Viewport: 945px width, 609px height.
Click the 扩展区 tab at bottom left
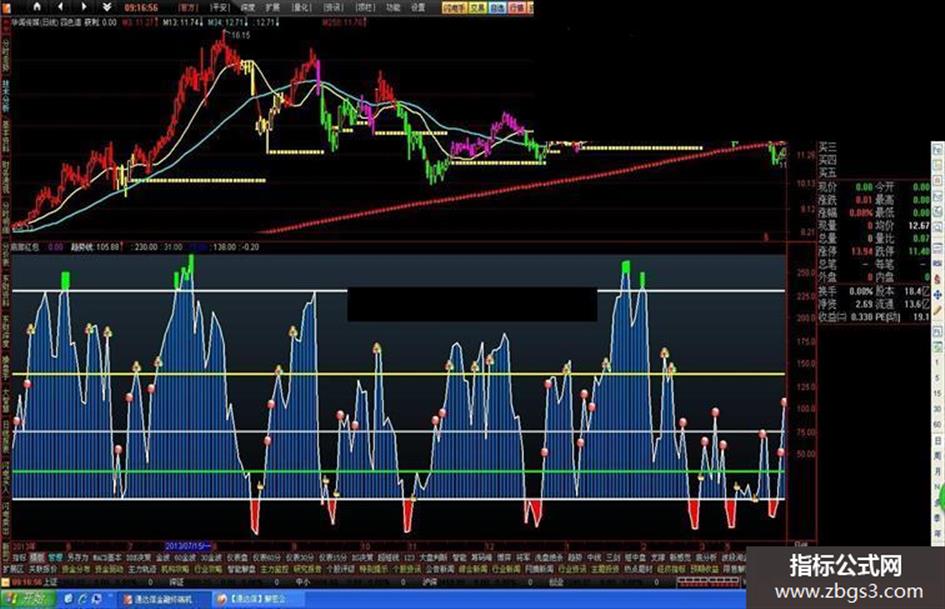click(x=12, y=567)
